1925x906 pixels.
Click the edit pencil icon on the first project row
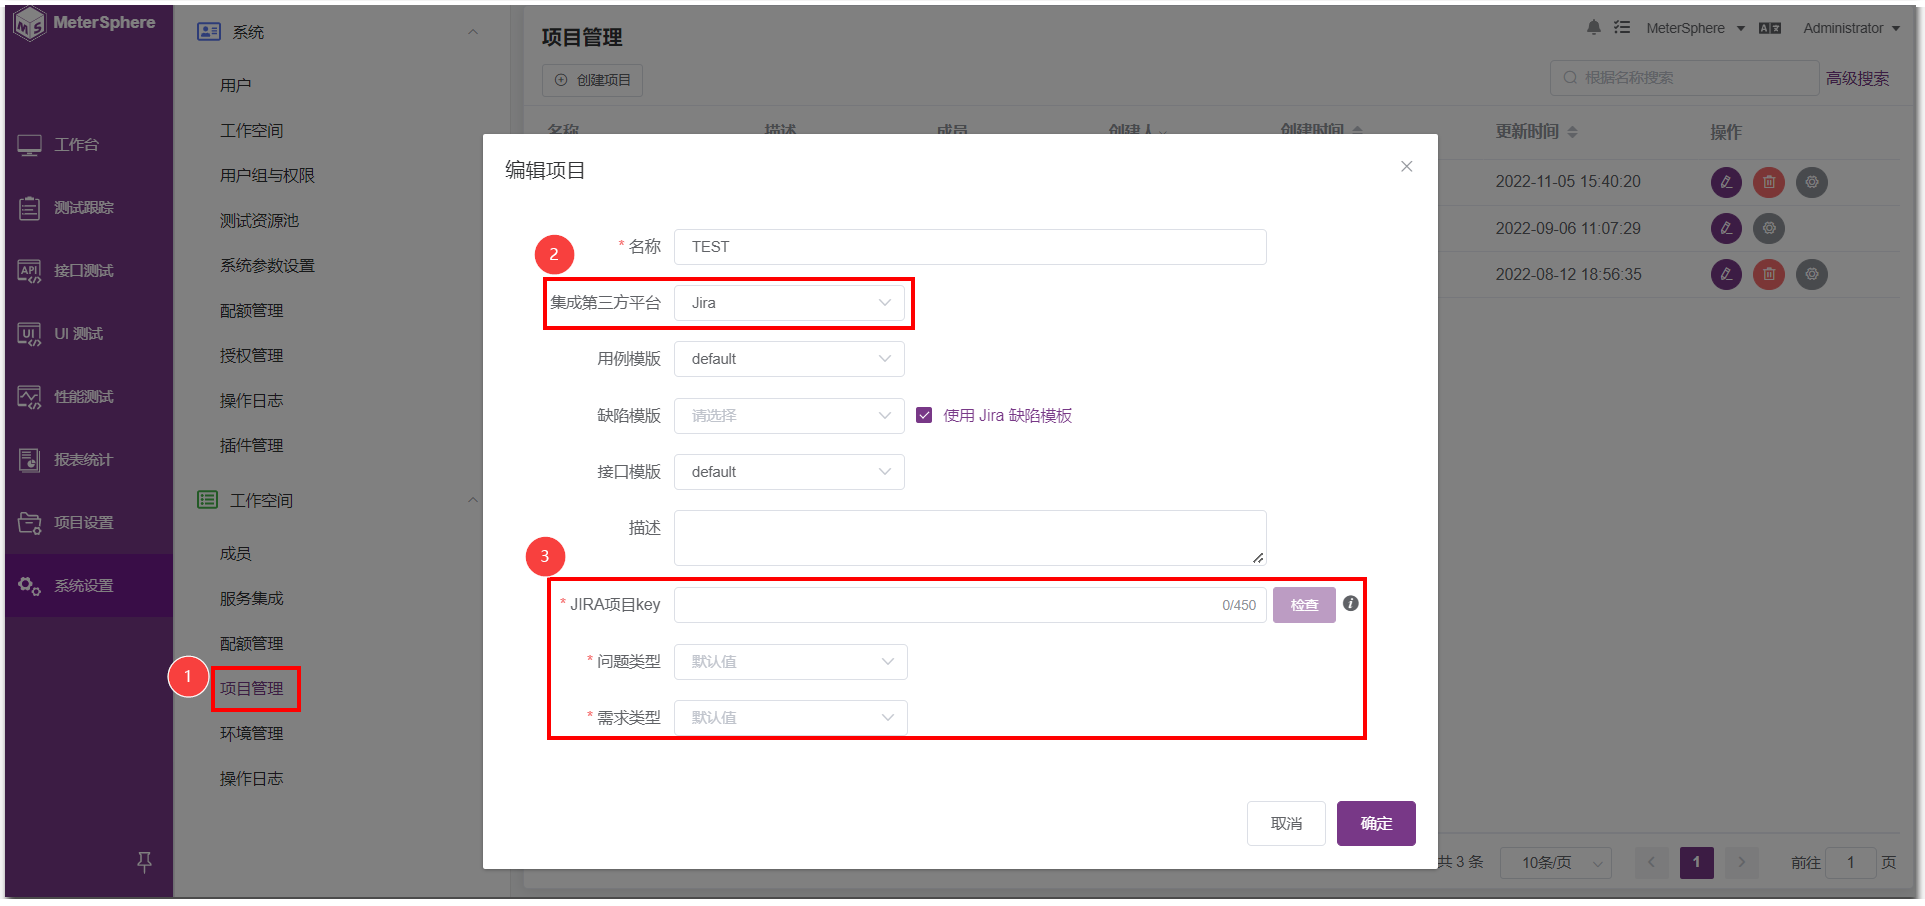(1726, 182)
